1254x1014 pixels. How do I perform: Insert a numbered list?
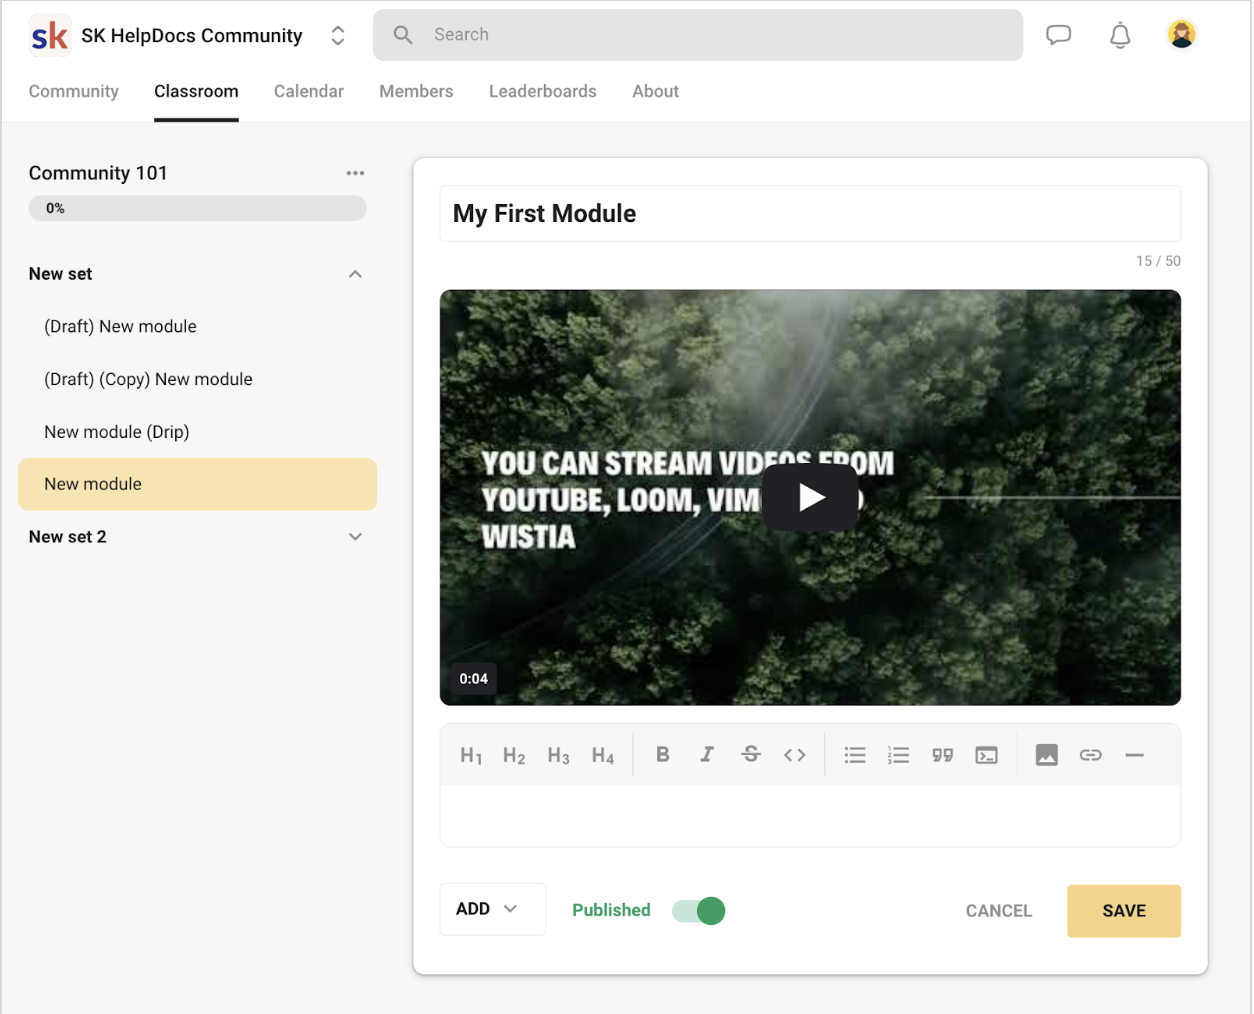[x=899, y=755]
